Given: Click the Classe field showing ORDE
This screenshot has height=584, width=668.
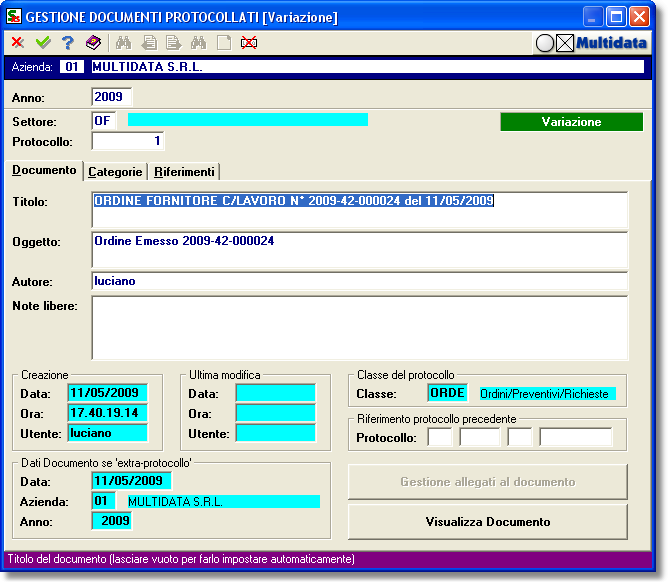Looking at the screenshot, I should tap(447, 393).
